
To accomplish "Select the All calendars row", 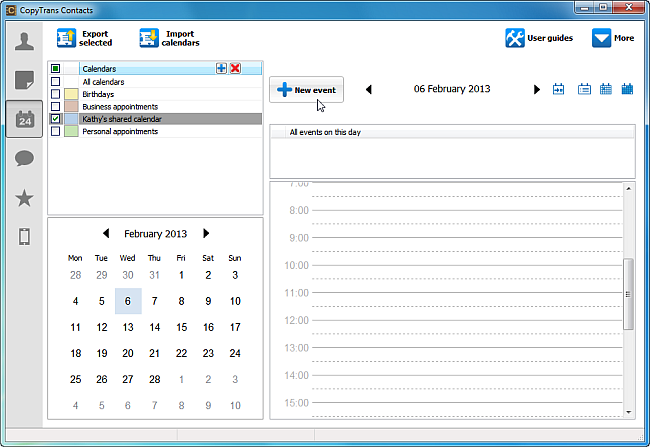I will point(155,82).
